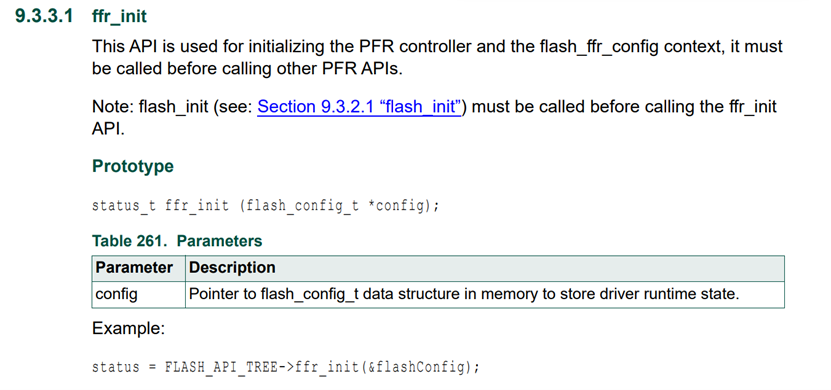The width and height of the screenshot is (831, 390).
Task: Open the Section 9.3.2.1 "flash_init" link
Action: (x=360, y=107)
